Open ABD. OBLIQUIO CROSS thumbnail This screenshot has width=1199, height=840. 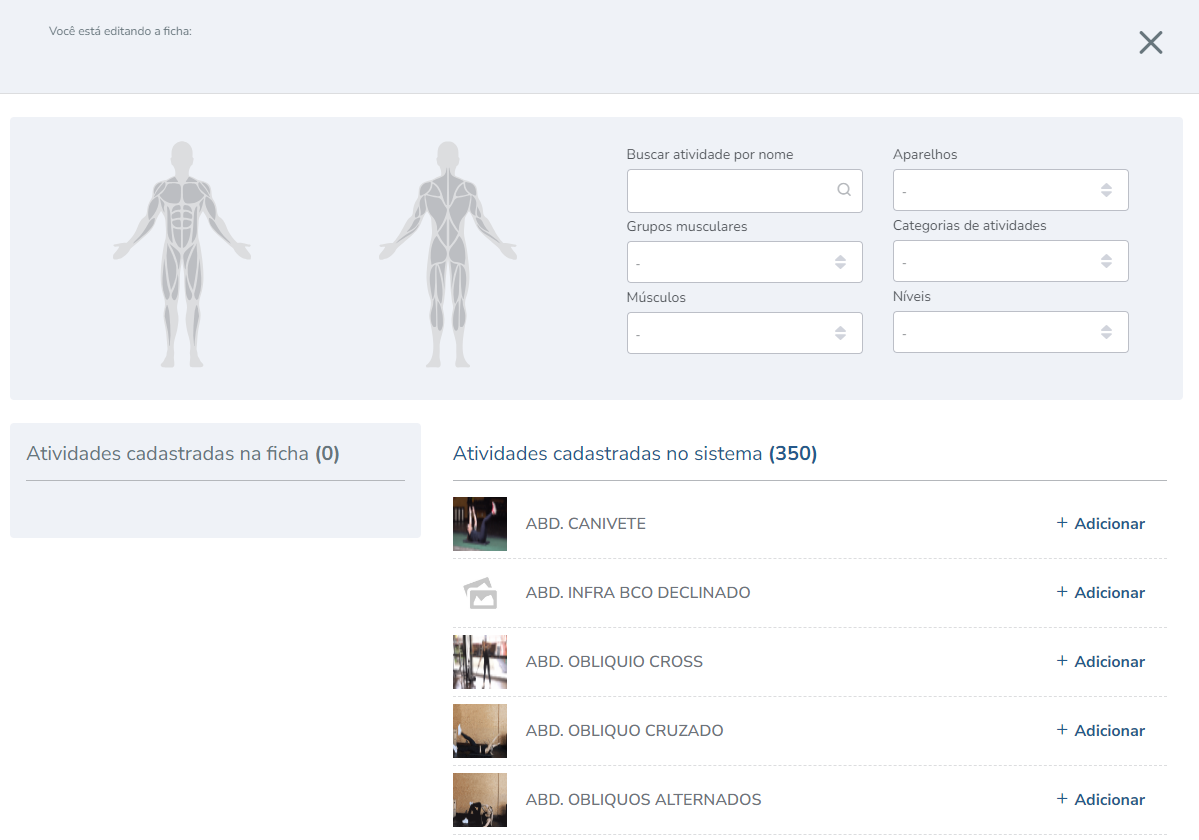coord(480,662)
